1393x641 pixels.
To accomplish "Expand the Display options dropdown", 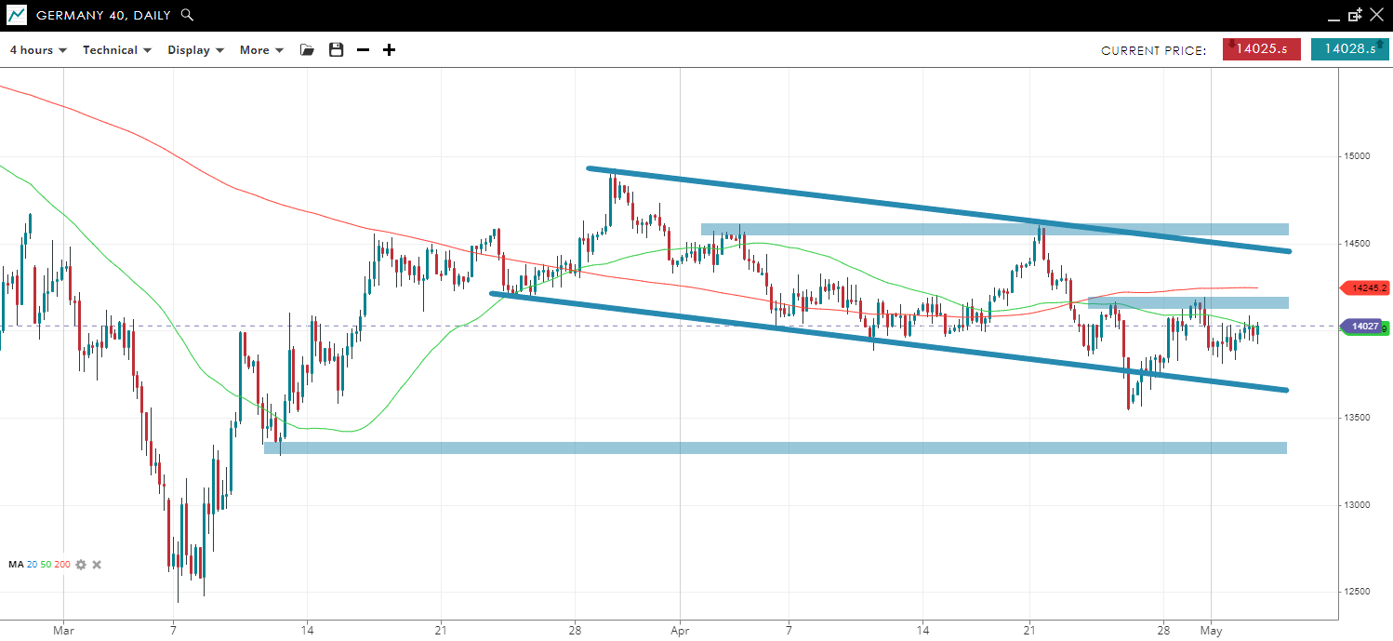I will click(x=195, y=50).
